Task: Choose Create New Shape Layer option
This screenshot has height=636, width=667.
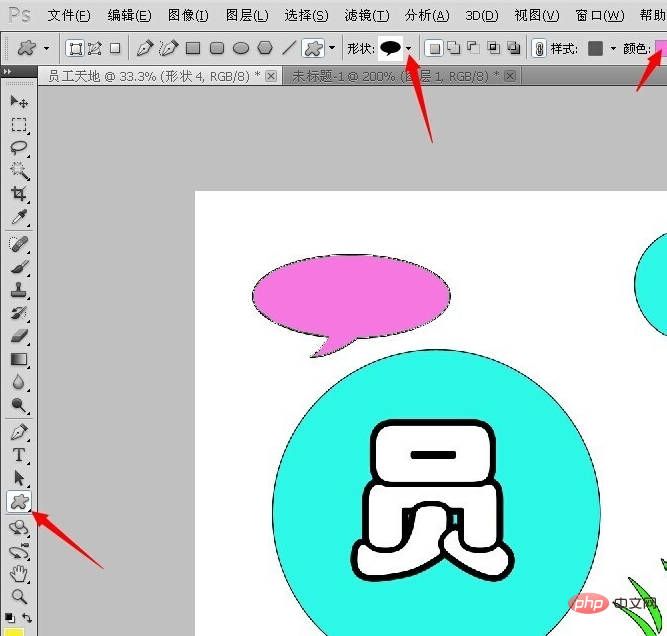Action: click(434, 48)
